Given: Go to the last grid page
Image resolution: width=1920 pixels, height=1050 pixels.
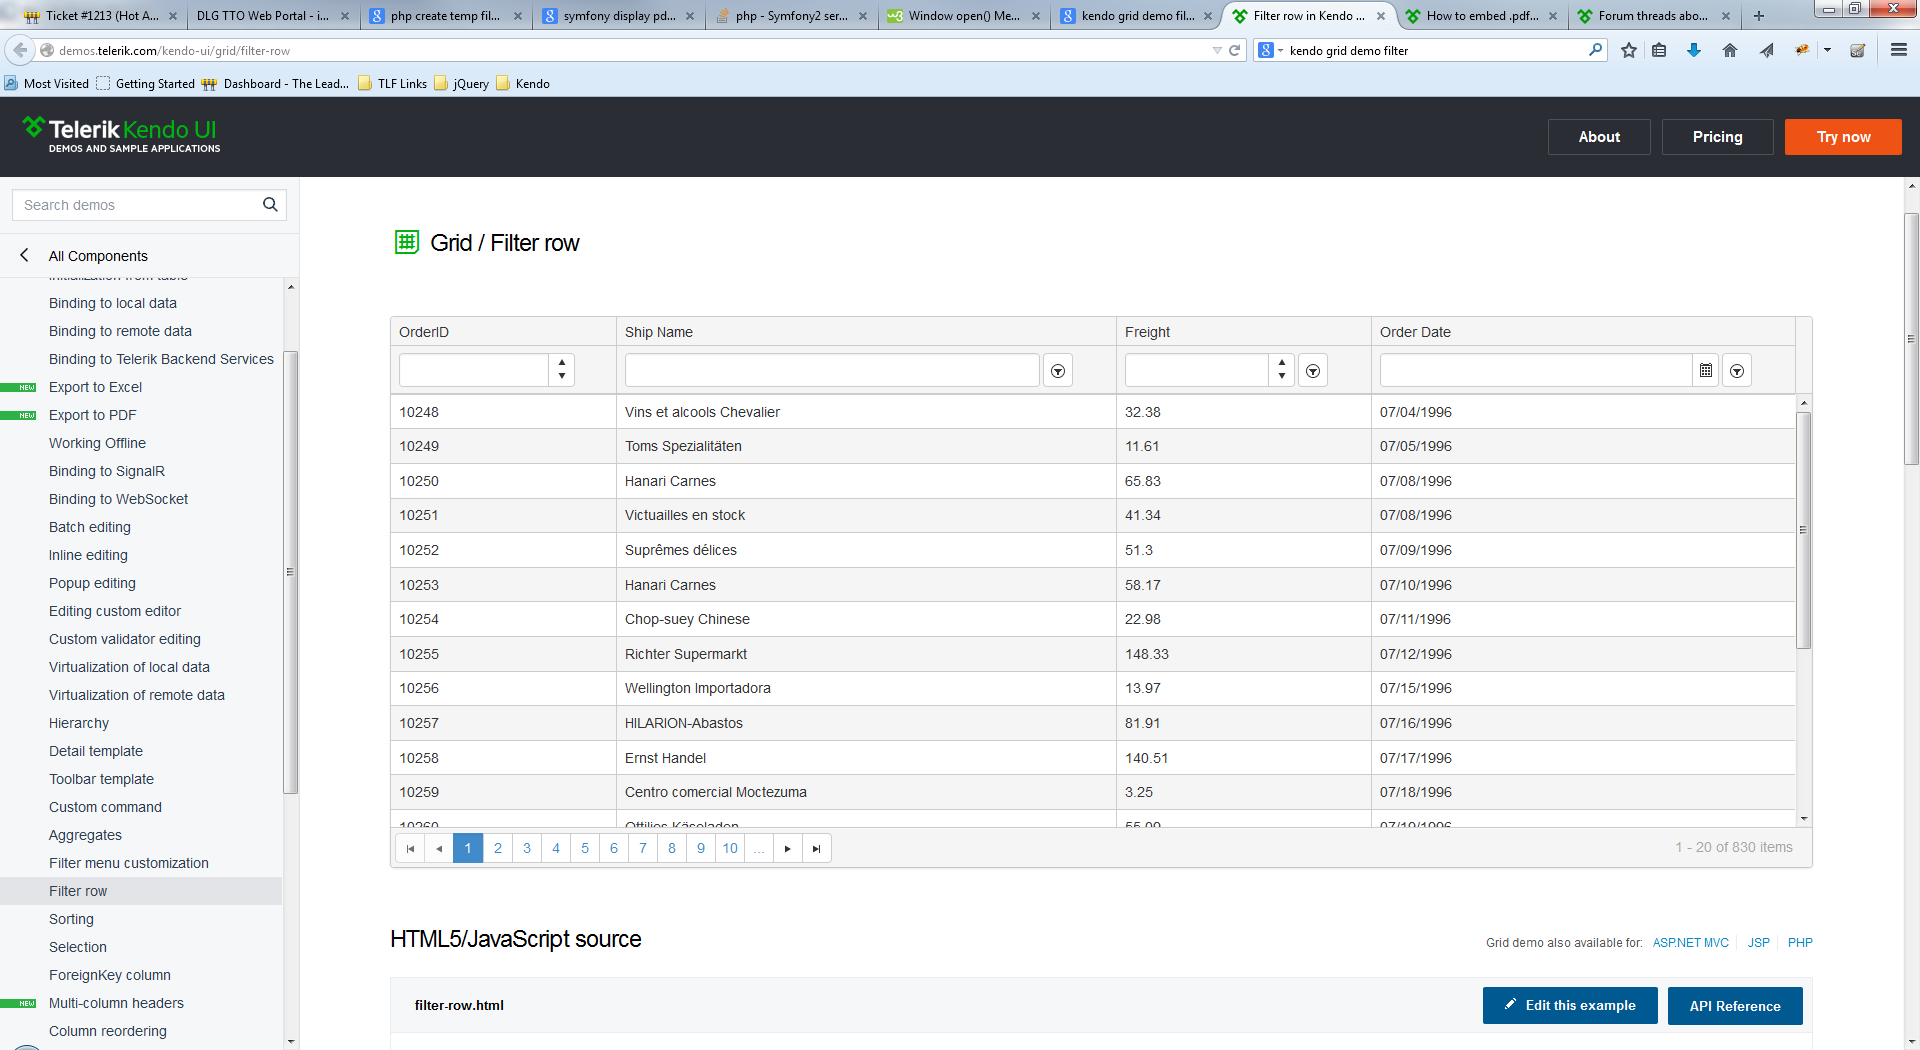Looking at the screenshot, I should pyautogui.click(x=817, y=848).
